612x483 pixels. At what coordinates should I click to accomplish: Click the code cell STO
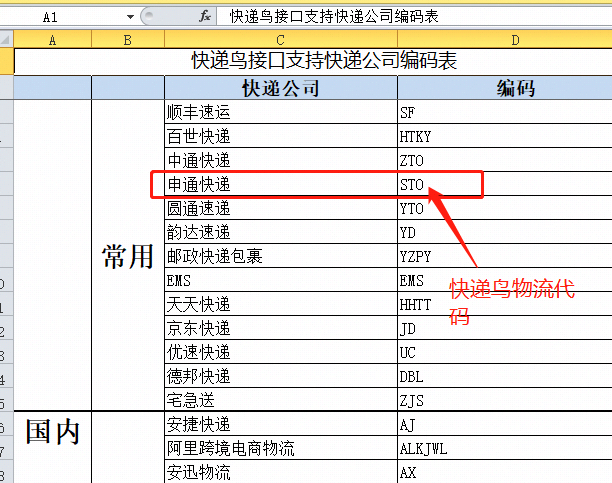click(505, 184)
